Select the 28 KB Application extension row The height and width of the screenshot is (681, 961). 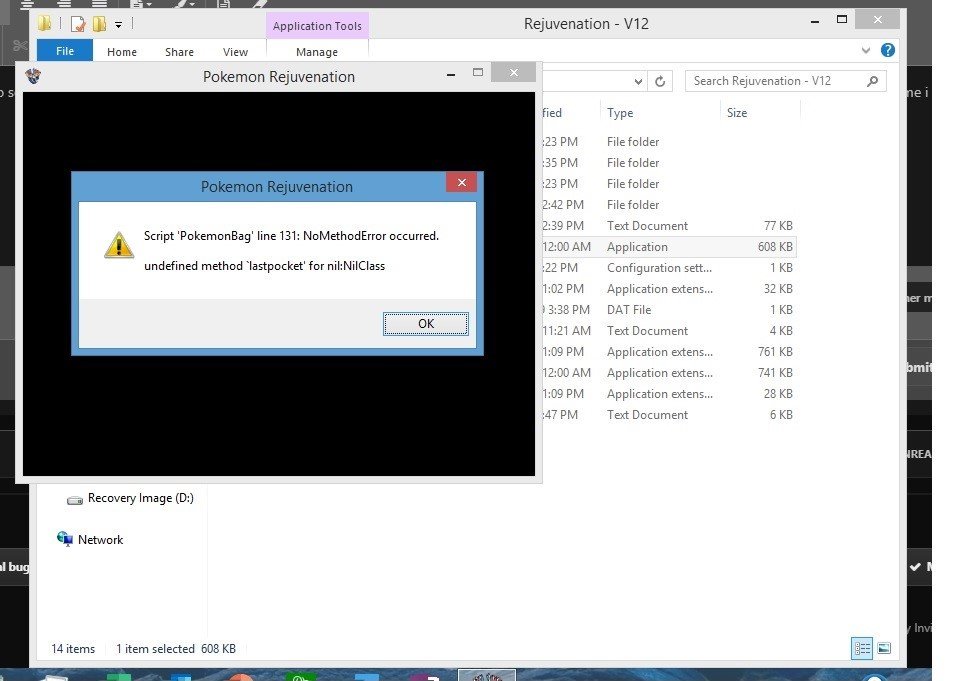[x=668, y=394]
